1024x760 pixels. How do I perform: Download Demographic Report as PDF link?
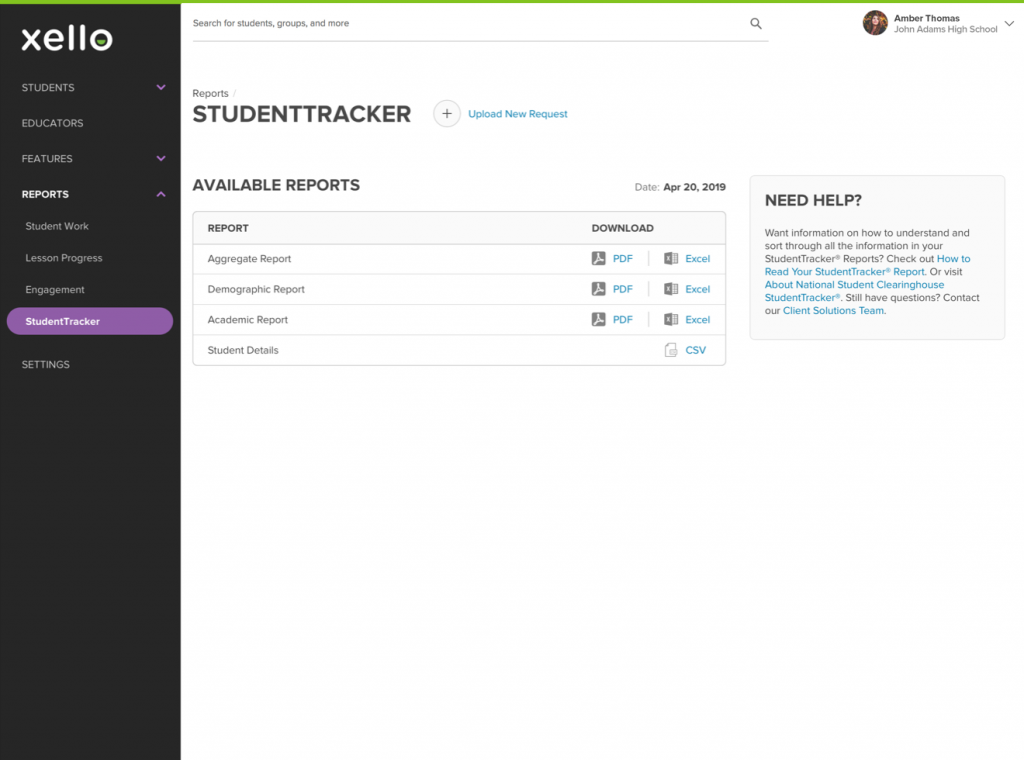point(622,289)
